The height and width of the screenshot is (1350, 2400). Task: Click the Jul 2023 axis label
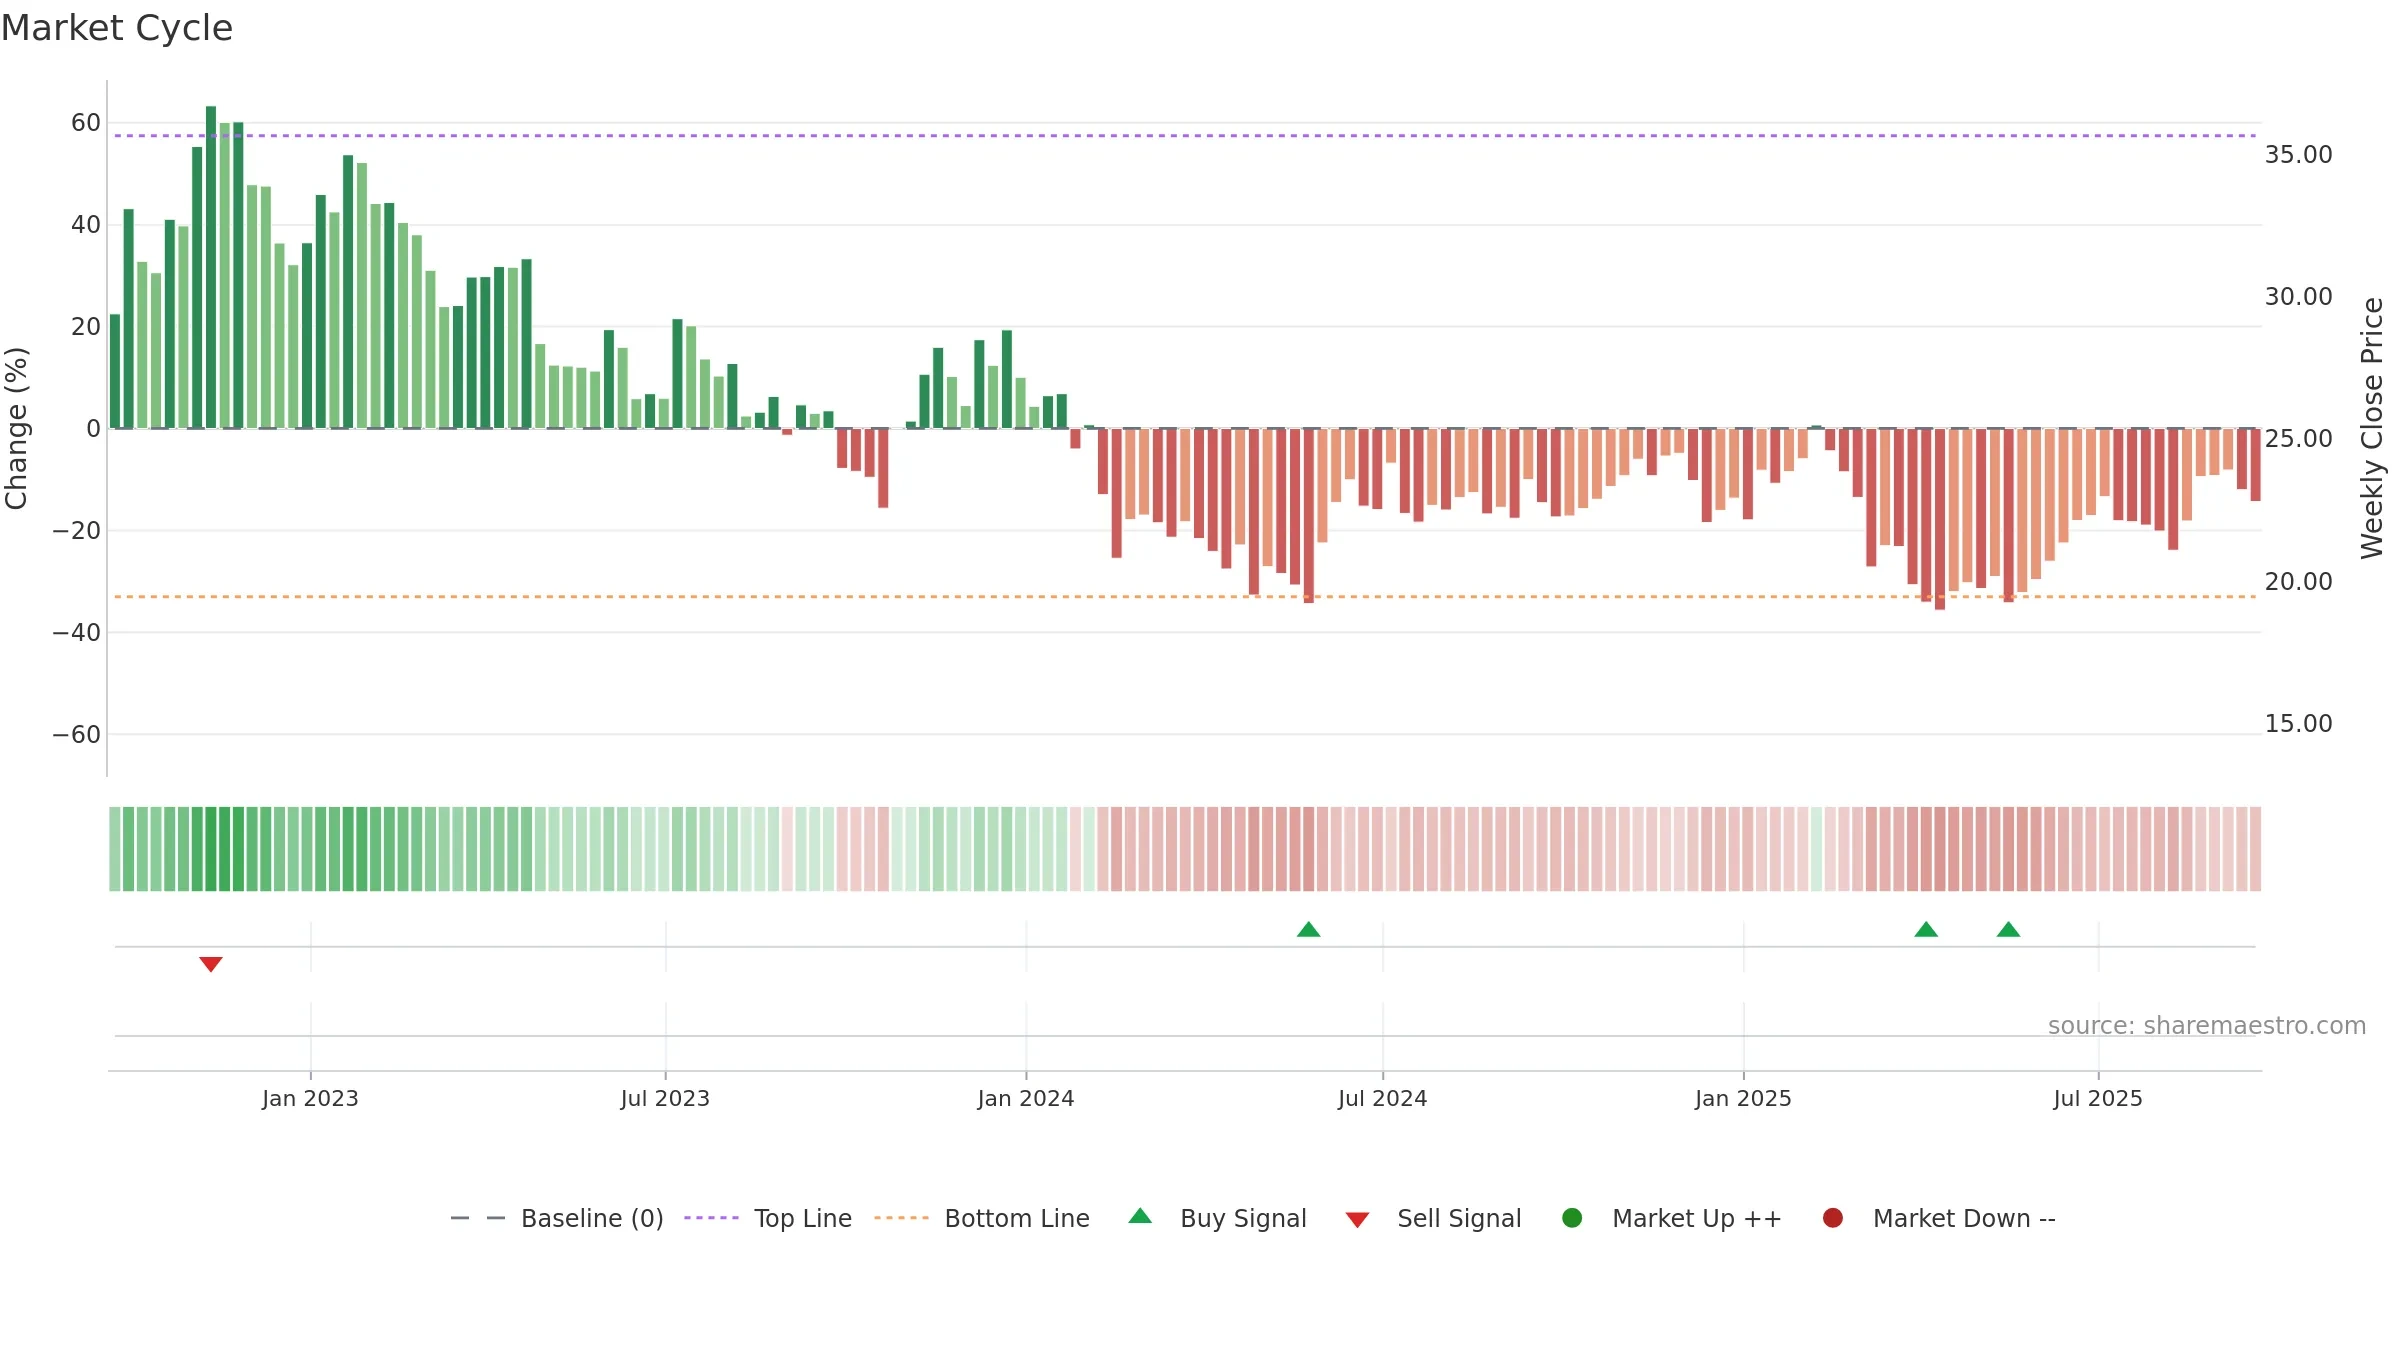click(x=665, y=1098)
